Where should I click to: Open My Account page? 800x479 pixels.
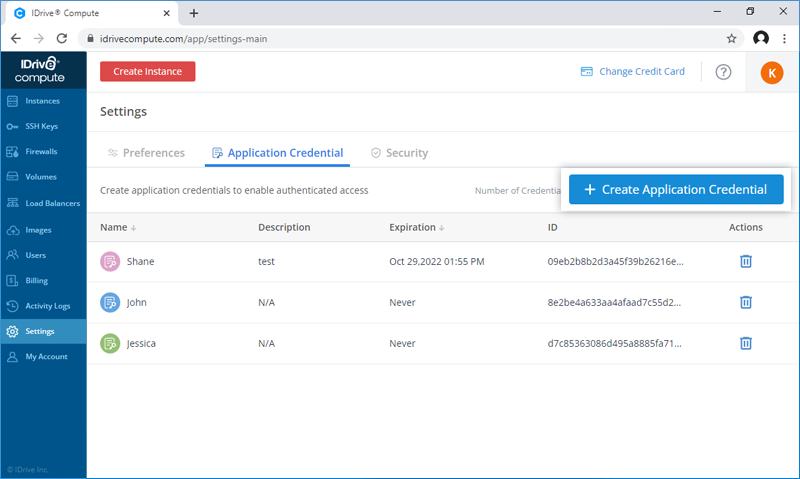pyautogui.click(x=43, y=357)
